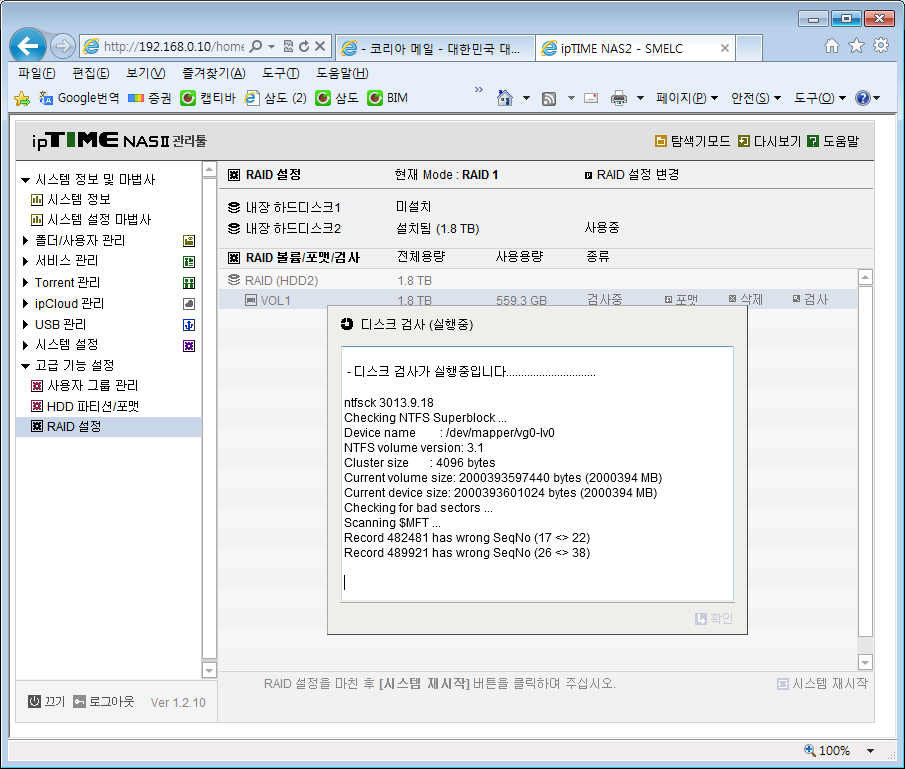Open the 증권 bookmark

pos(149,98)
